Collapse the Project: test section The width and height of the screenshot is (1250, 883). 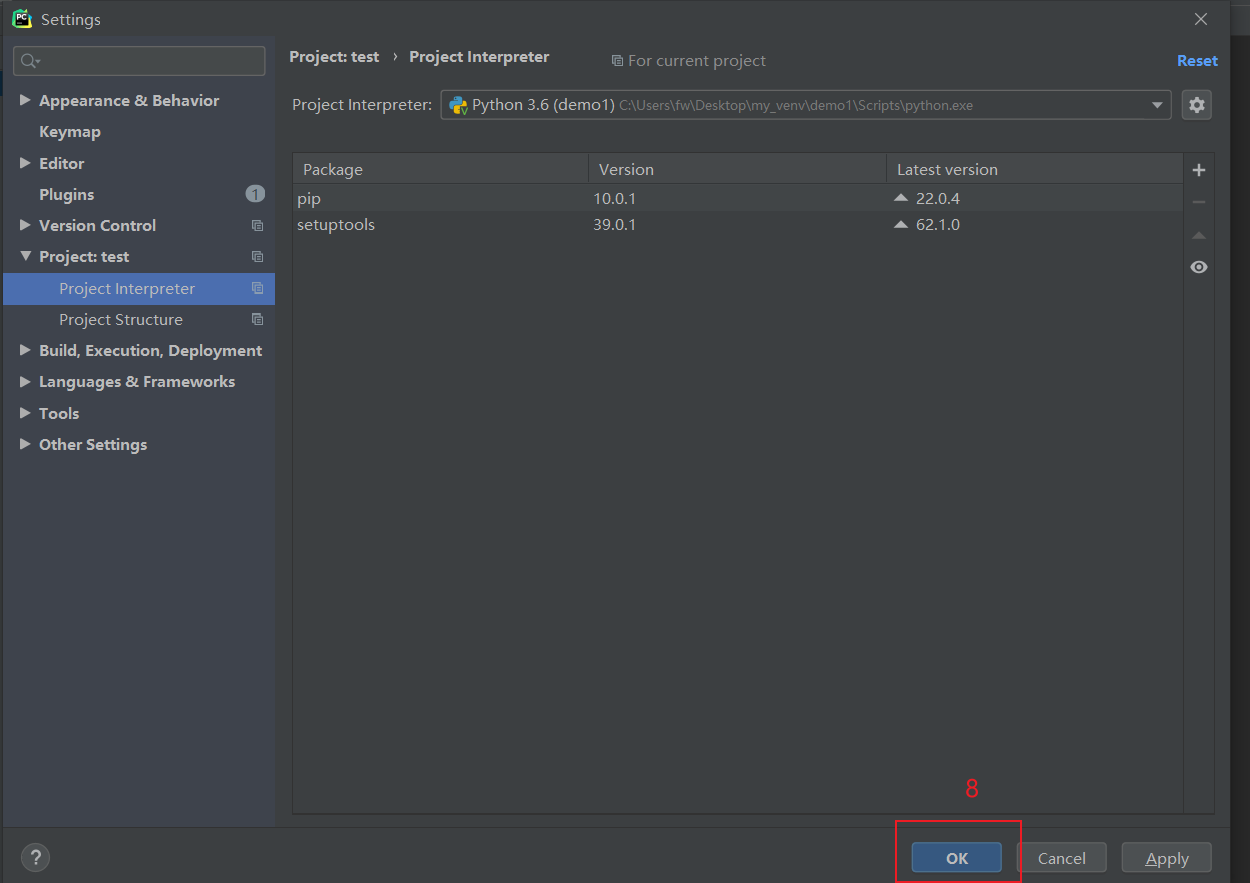click(x=25, y=256)
